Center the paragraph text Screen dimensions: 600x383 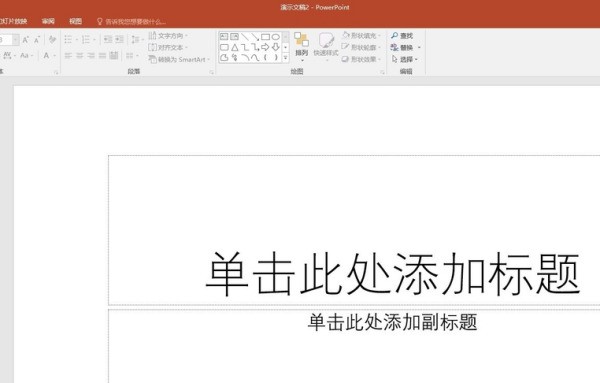point(80,56)
